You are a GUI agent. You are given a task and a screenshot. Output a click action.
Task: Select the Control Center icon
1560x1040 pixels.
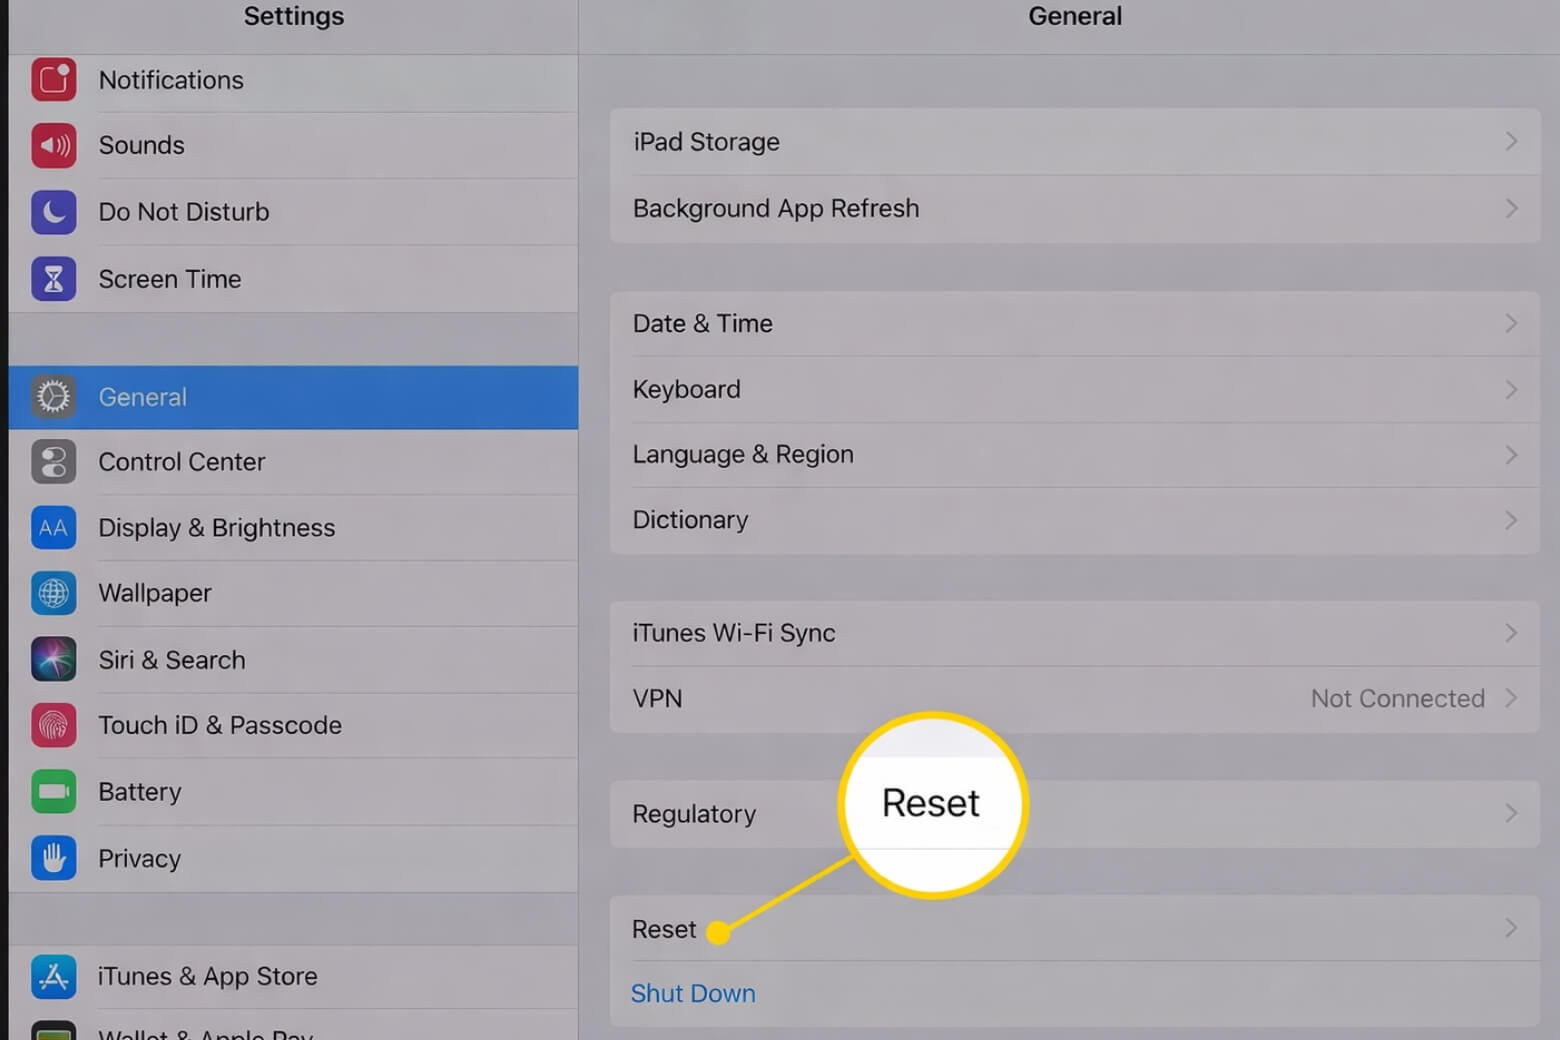[53, 462]
